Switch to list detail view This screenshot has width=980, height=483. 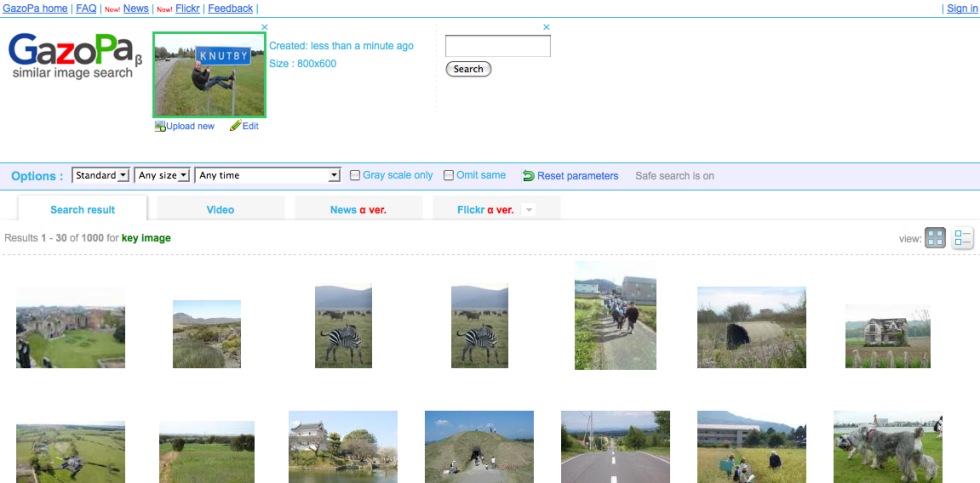pos(963,238)
